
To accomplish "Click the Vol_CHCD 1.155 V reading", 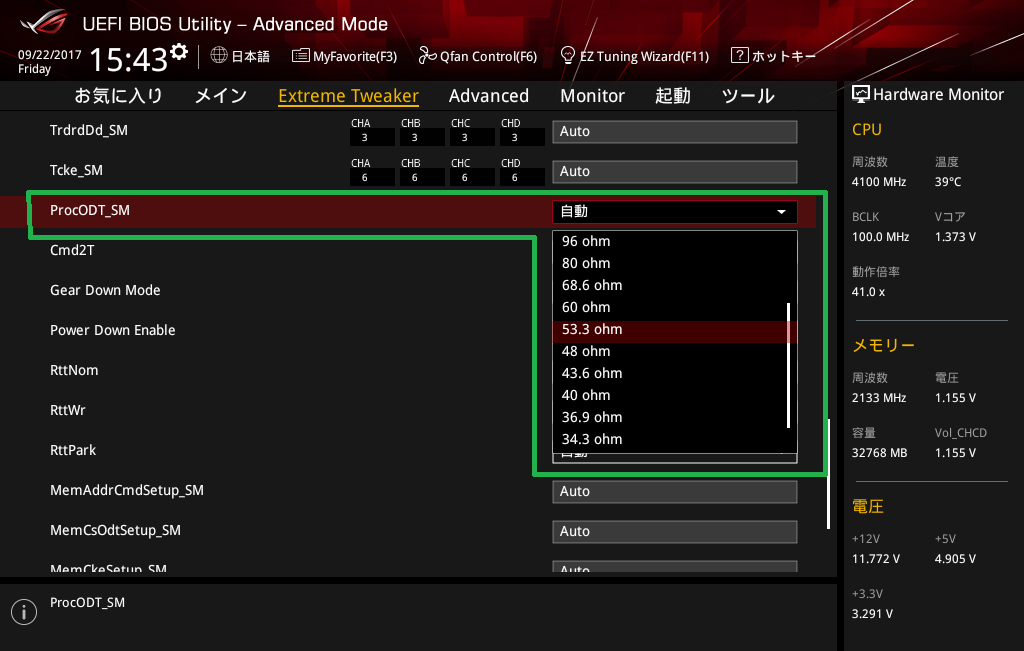I will point(955,453).
